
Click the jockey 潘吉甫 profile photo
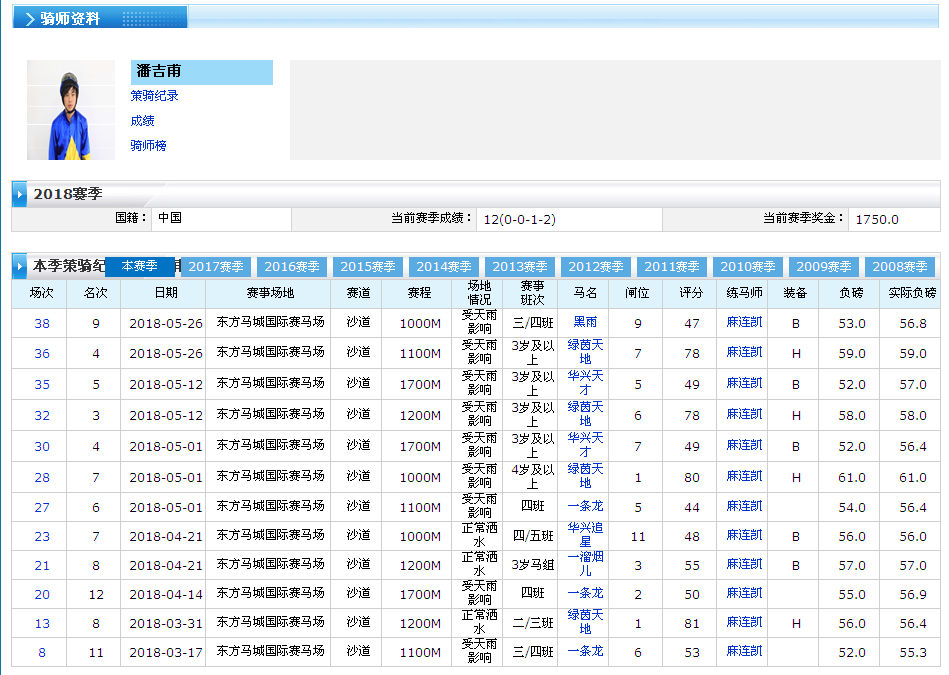point(57,110)
